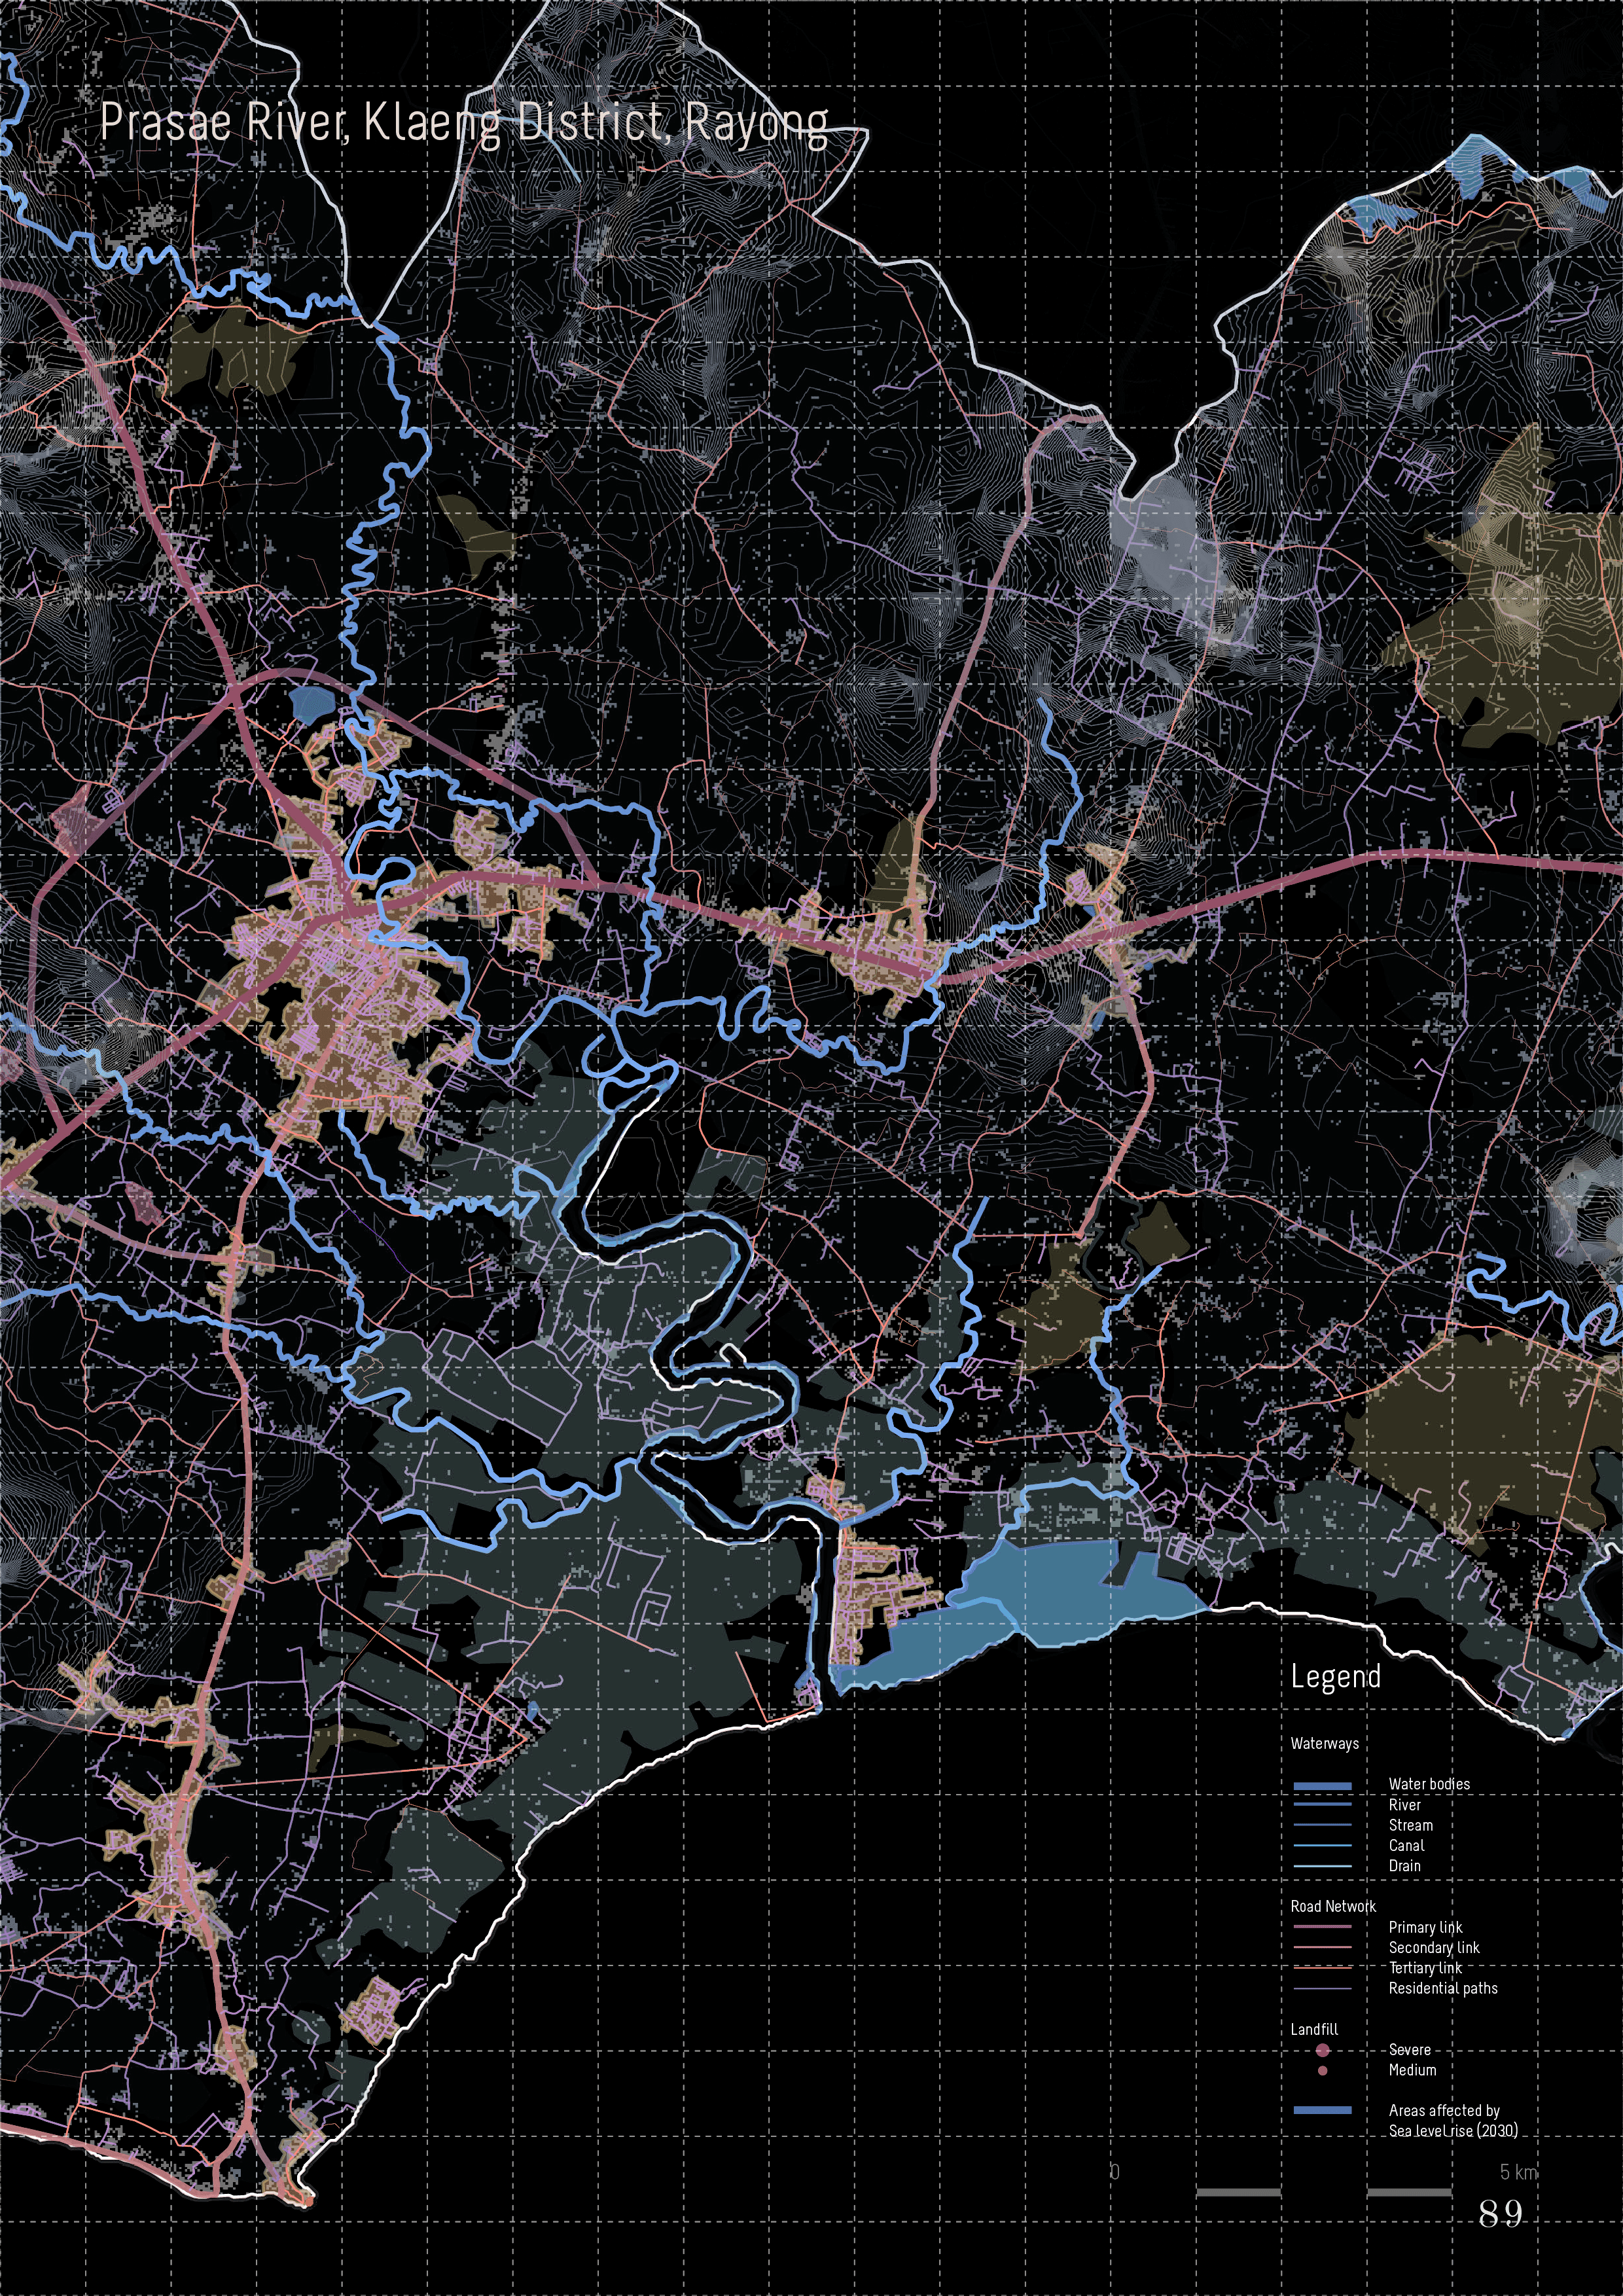Click the 'Landfill' legend heading
The width and height of the screenshot is (1623, 2296).
click(1314, 2029)
